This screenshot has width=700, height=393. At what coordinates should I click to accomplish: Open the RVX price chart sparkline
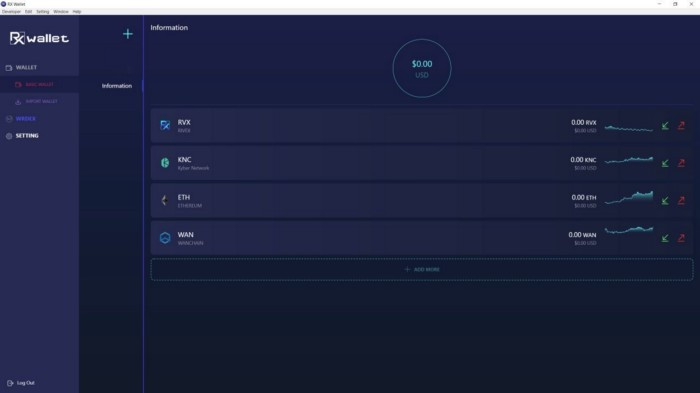pos(629,129)
